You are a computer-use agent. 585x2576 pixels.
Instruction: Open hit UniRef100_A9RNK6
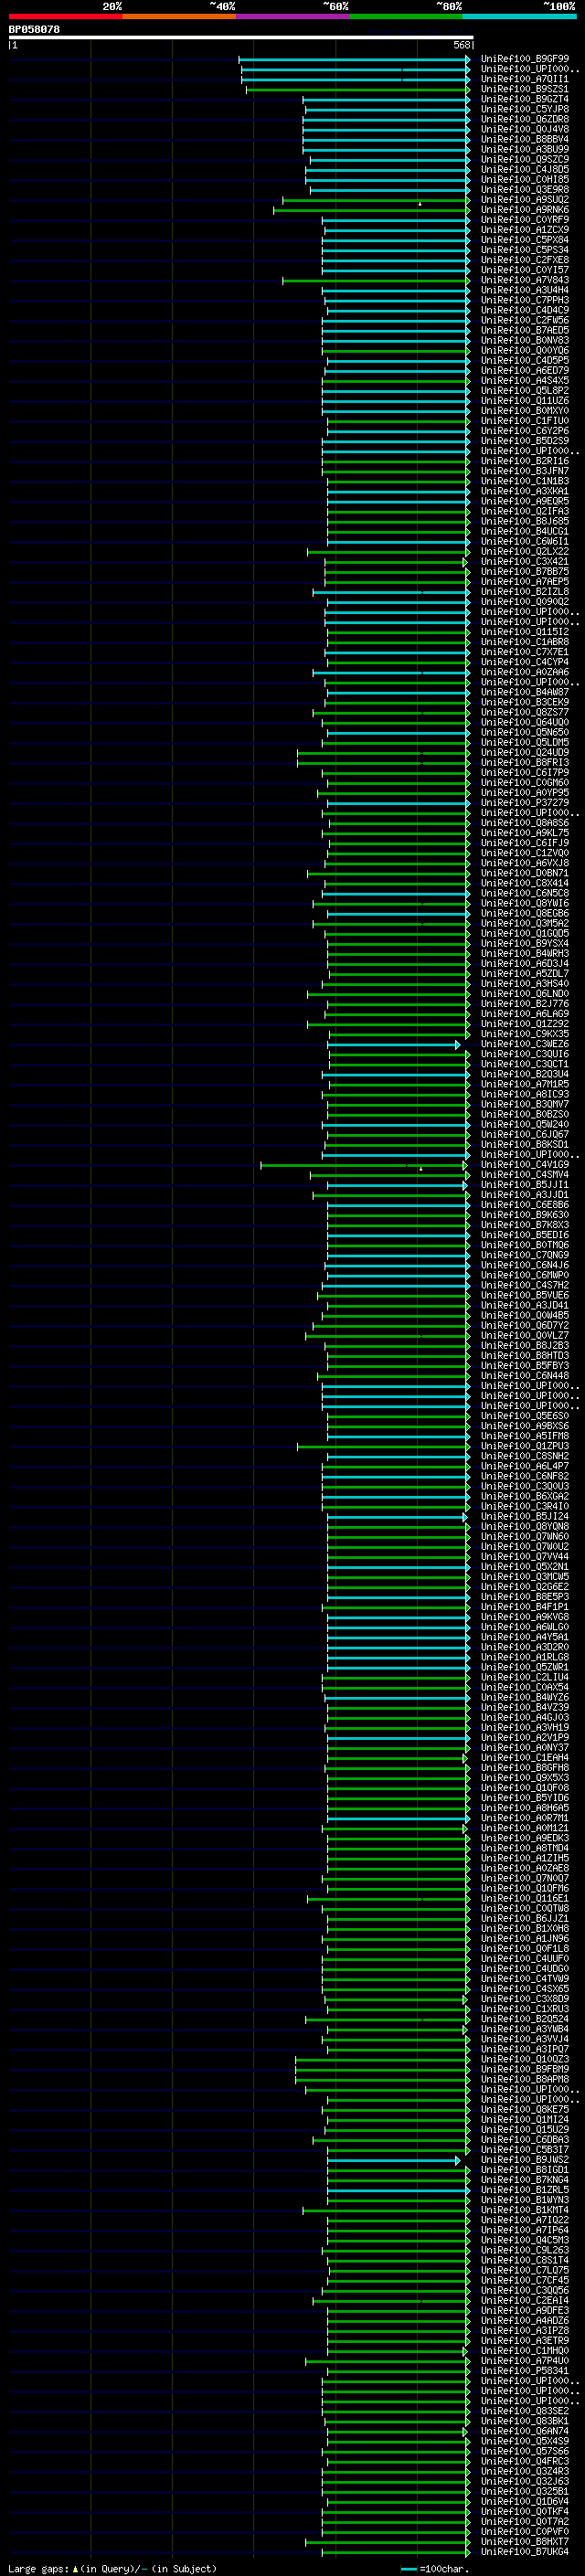pos(525,210)
